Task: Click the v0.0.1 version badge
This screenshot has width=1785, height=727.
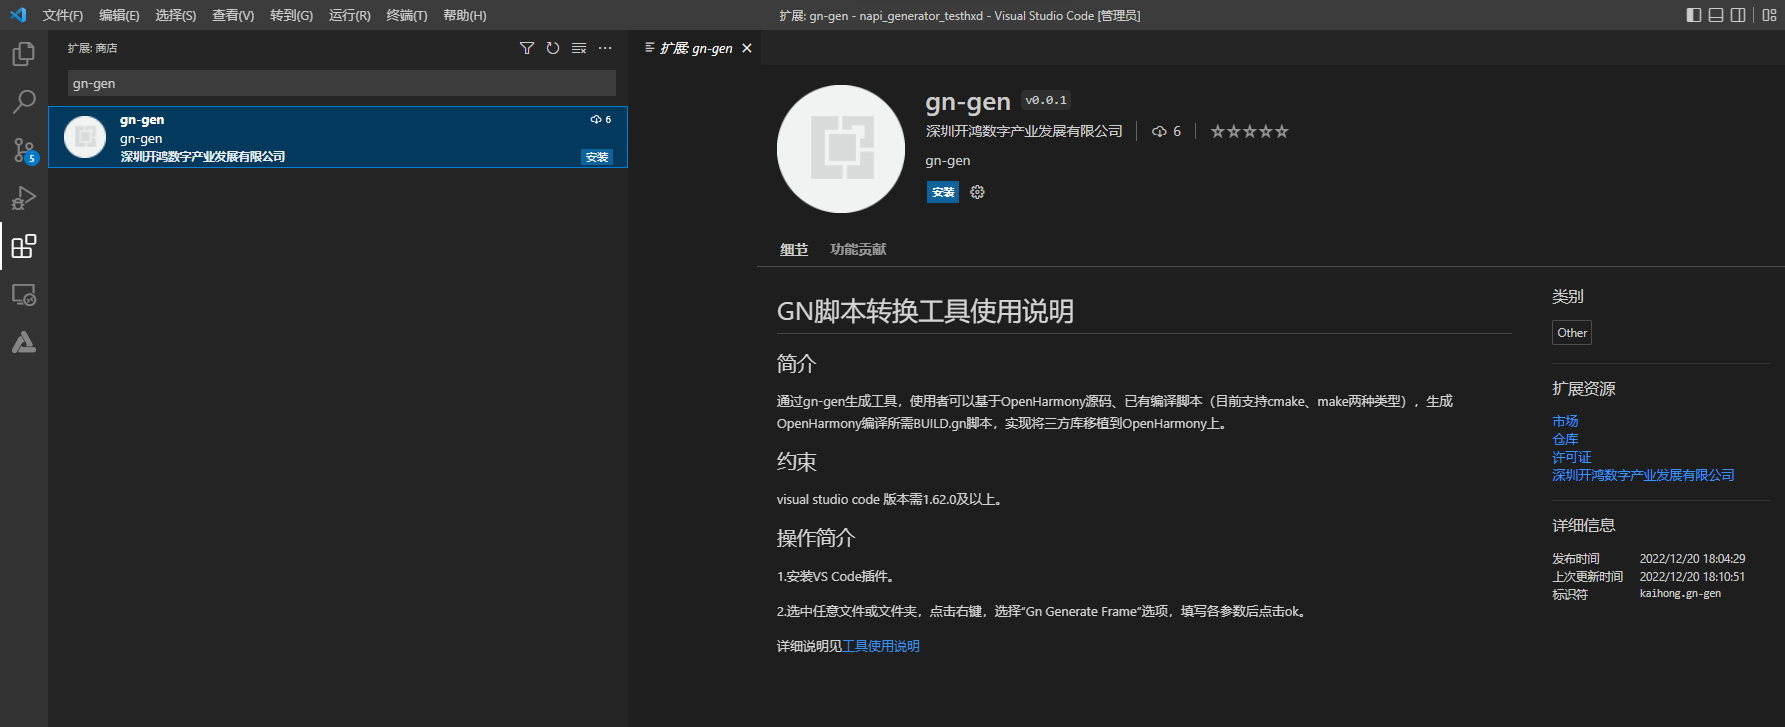Action: (x=1046, y=100)
